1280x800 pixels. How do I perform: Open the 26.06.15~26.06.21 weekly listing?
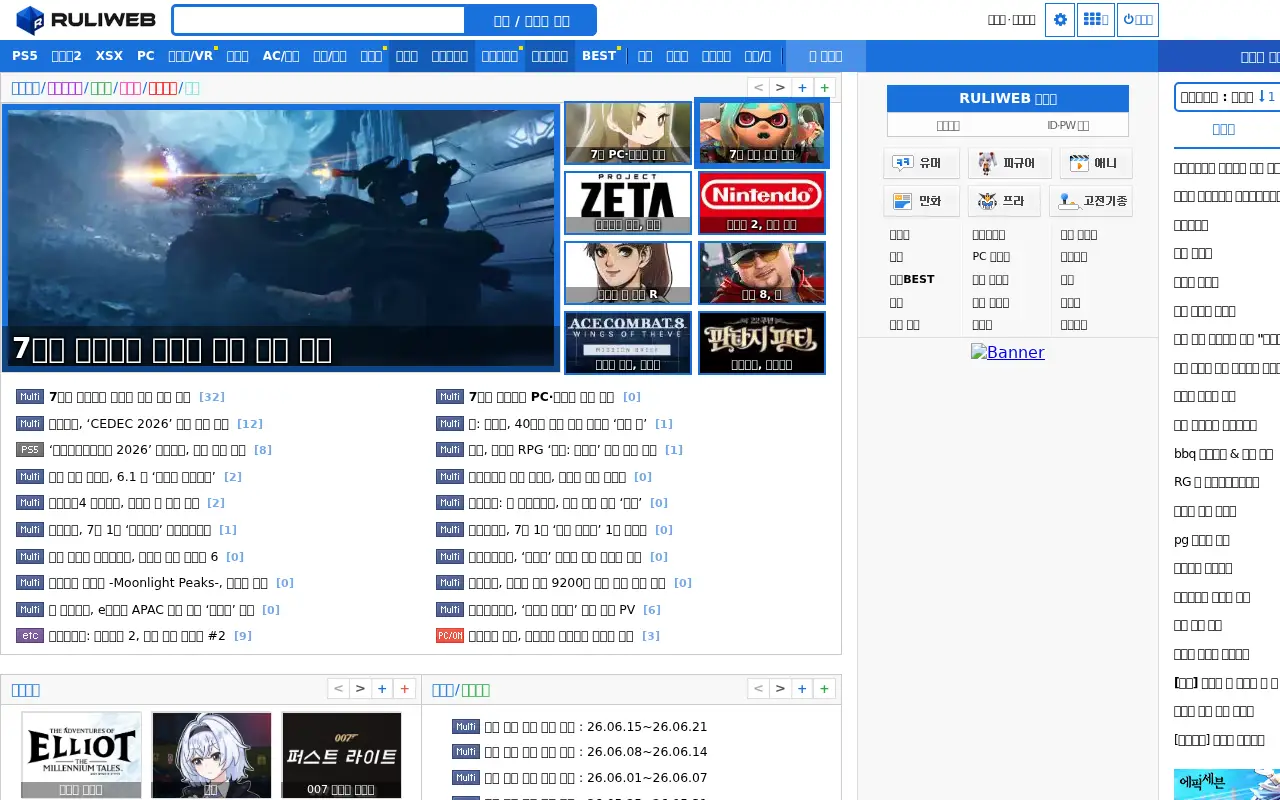point(596,727)
